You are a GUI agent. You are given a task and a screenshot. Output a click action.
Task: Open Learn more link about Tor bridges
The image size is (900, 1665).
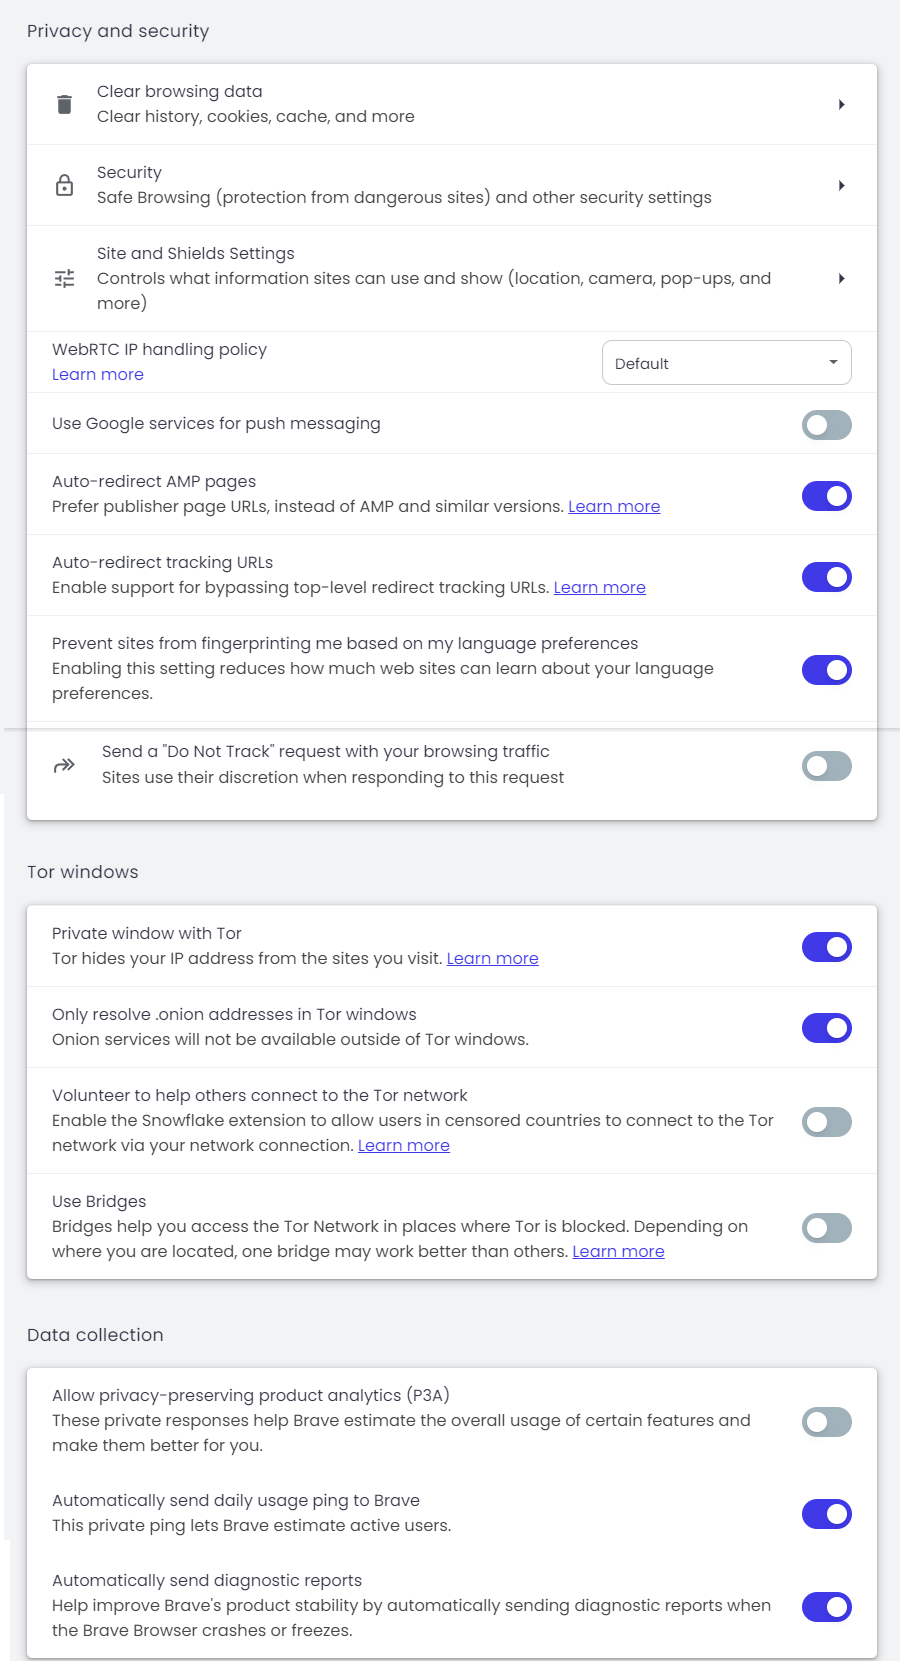pyautogui.click(x=618, y=1251)
